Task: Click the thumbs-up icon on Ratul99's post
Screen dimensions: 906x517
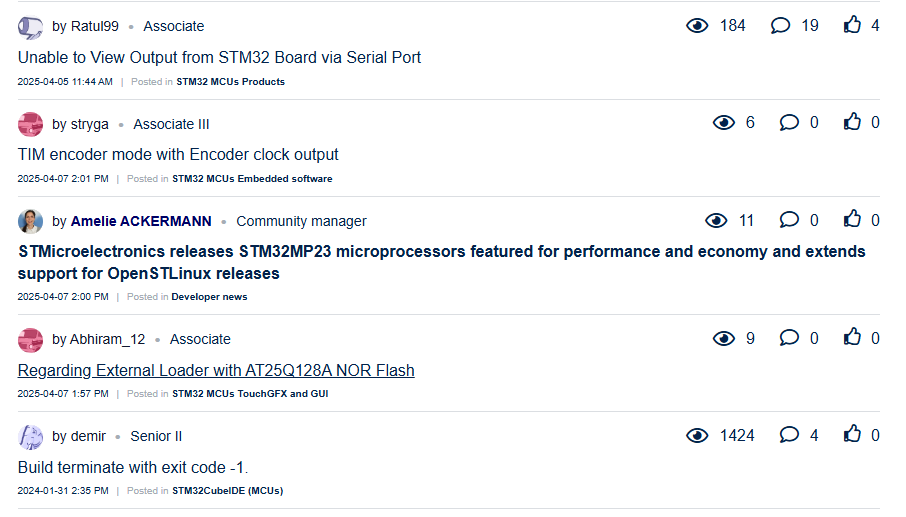Action: [852, 25]
